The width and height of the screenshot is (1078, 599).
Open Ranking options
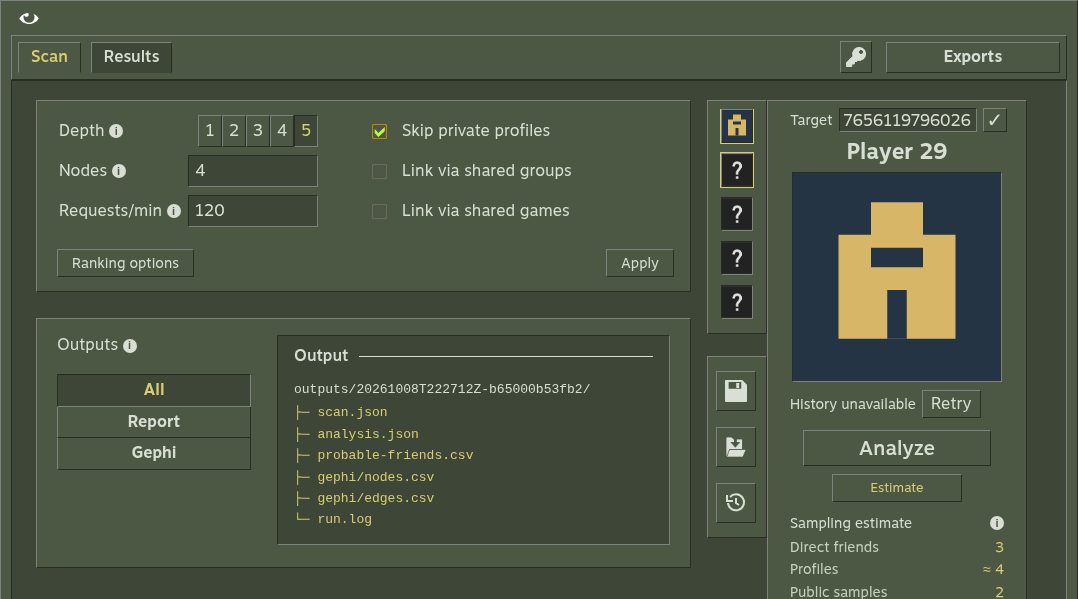(125, 263)
